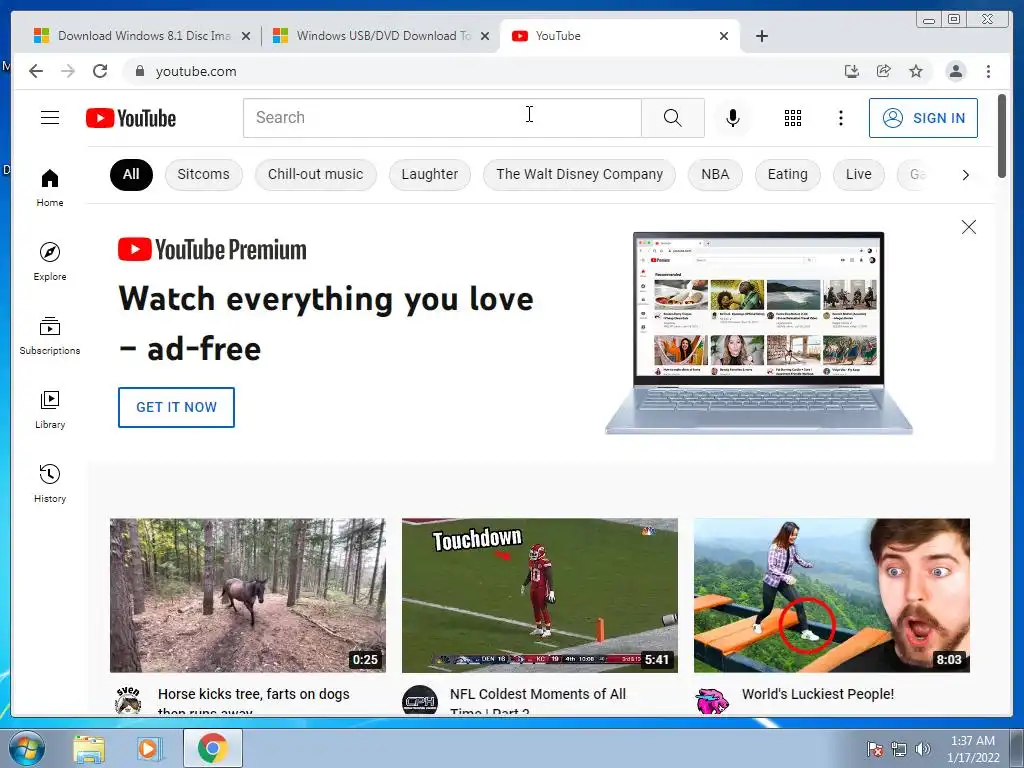Click GET IT NOW for Premium
This screenshot has width=1024, height=768.
[176, 408]
